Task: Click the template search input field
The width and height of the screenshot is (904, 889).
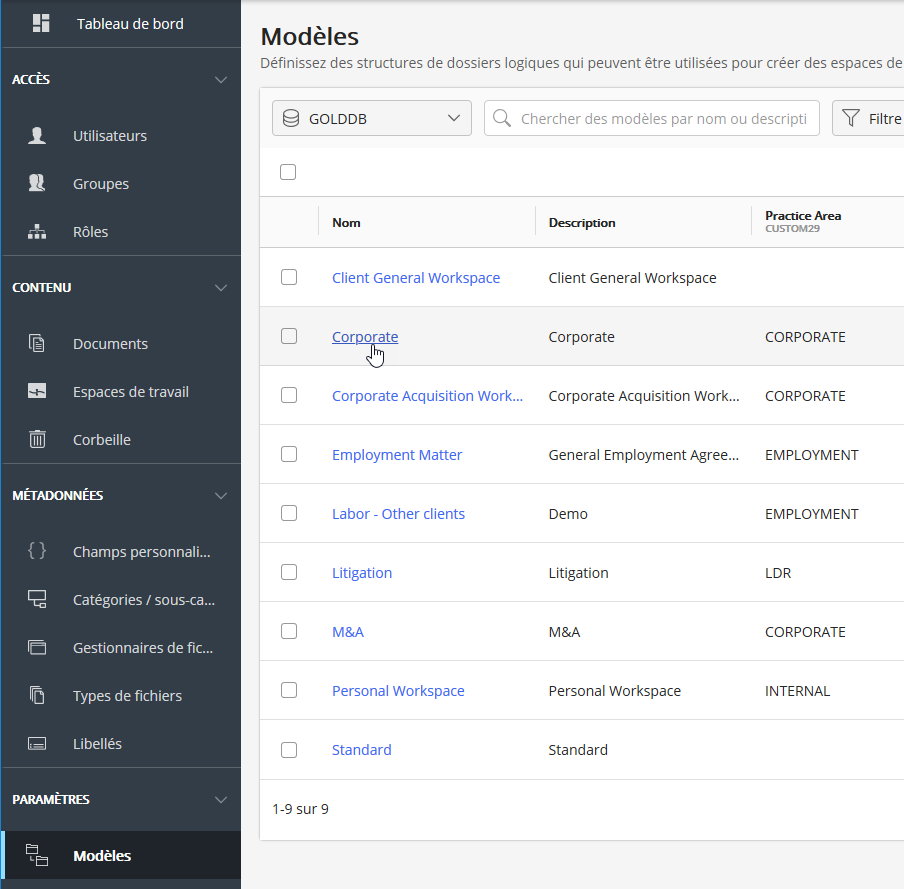Action: [662, 118]
